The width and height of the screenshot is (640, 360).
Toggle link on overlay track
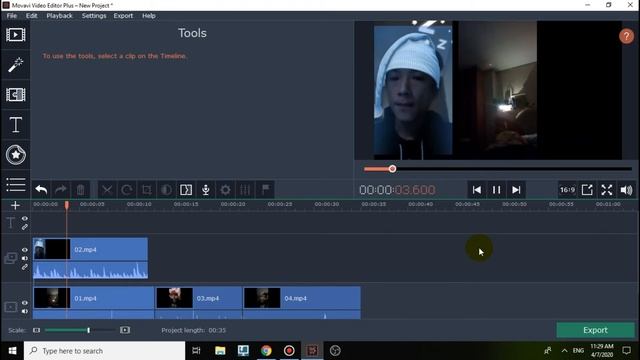(25, 267)
